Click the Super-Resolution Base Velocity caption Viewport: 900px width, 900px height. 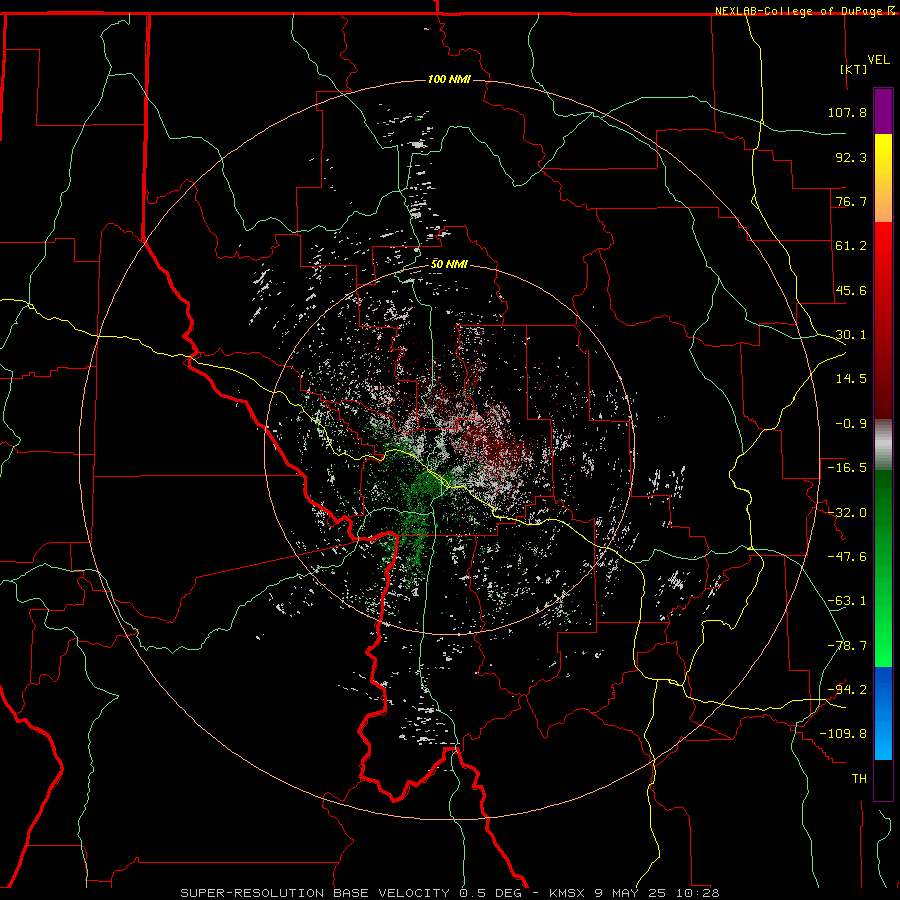point(450,893)
